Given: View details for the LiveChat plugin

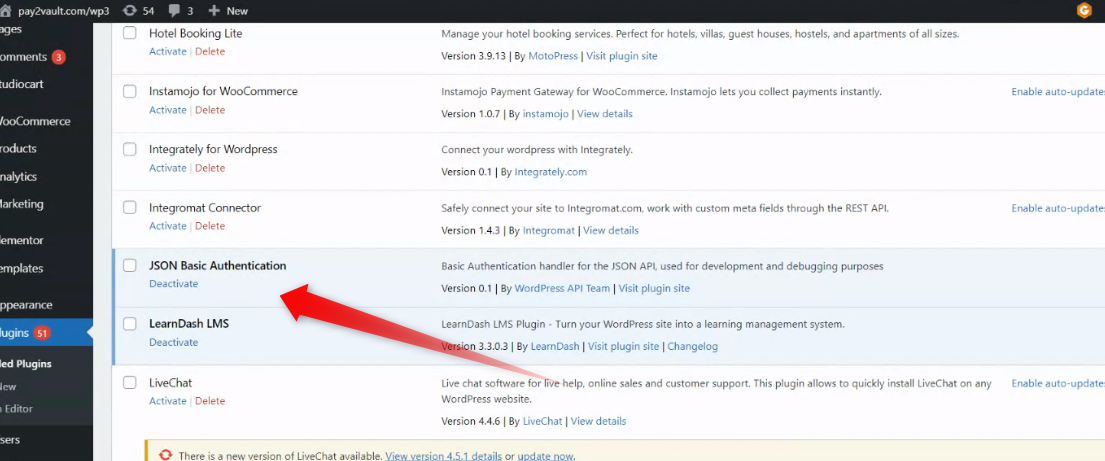Looking at the screenshot, I should click(x=598, y=422).
